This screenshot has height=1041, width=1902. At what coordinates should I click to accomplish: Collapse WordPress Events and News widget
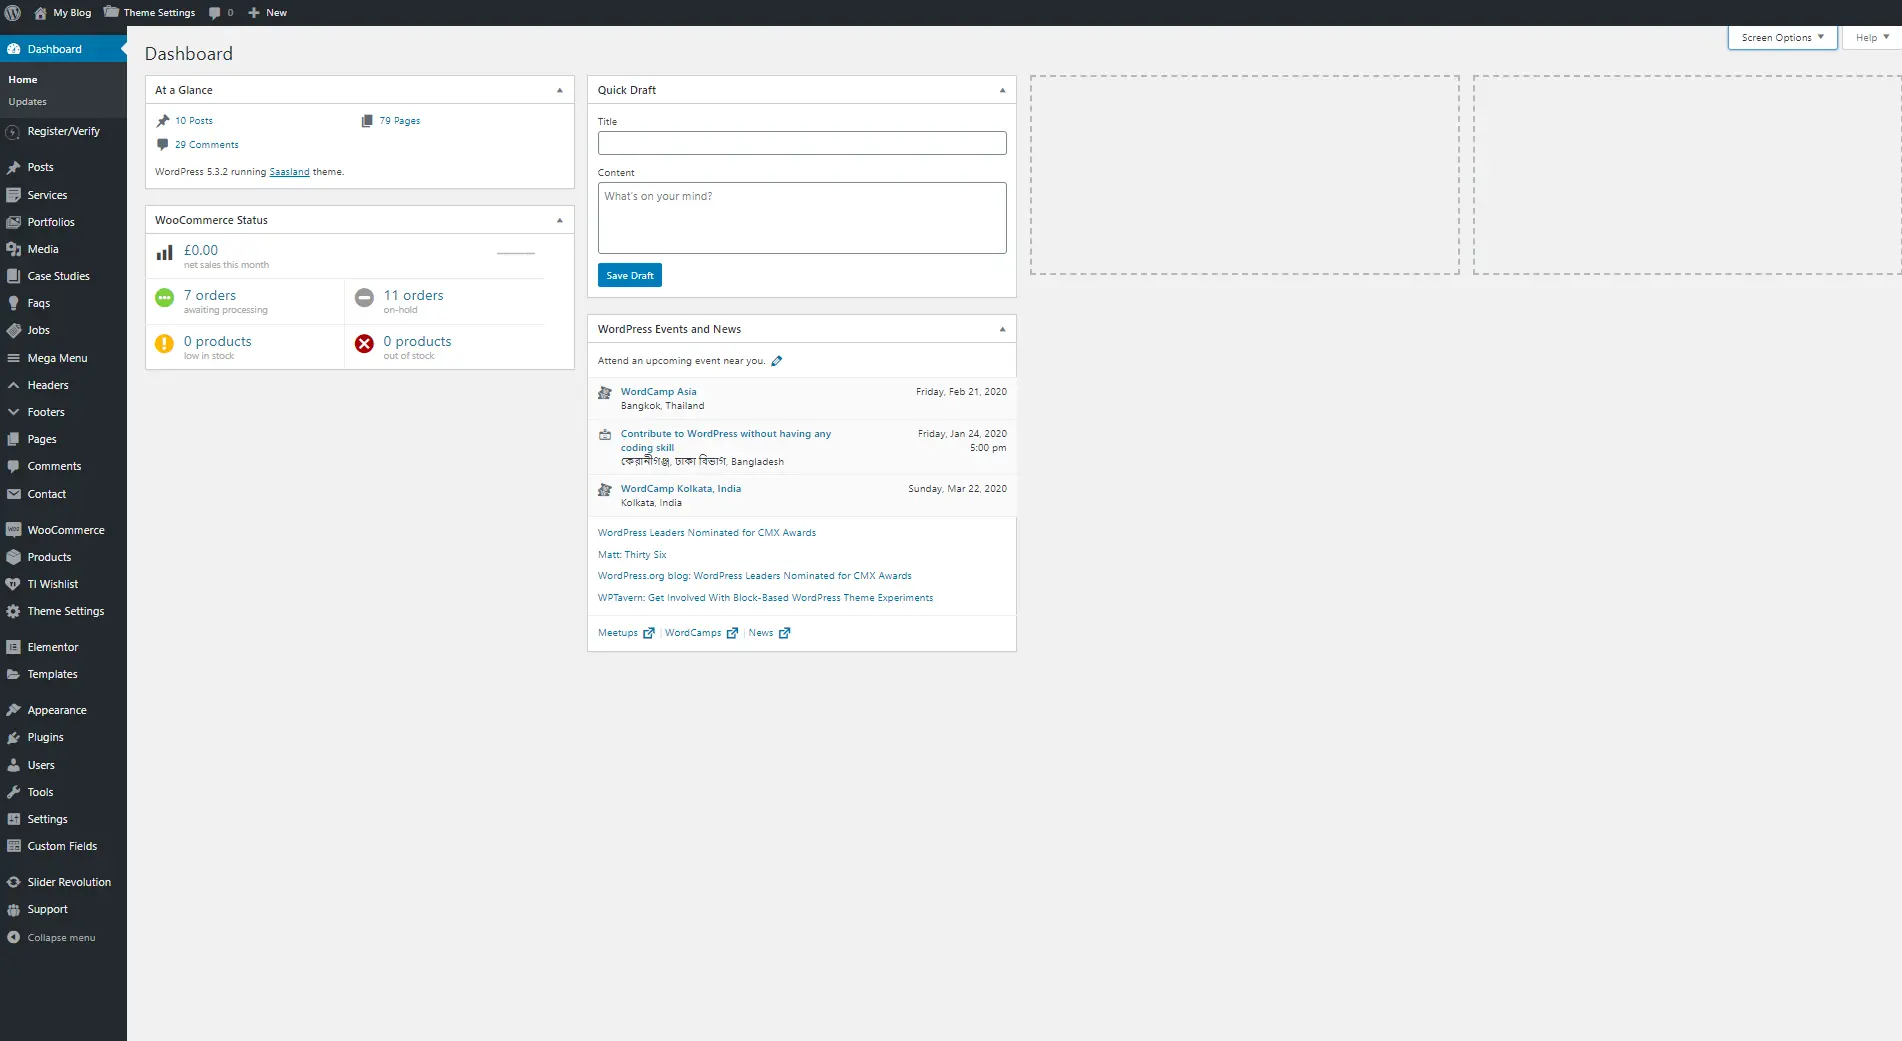(1002, 329)
